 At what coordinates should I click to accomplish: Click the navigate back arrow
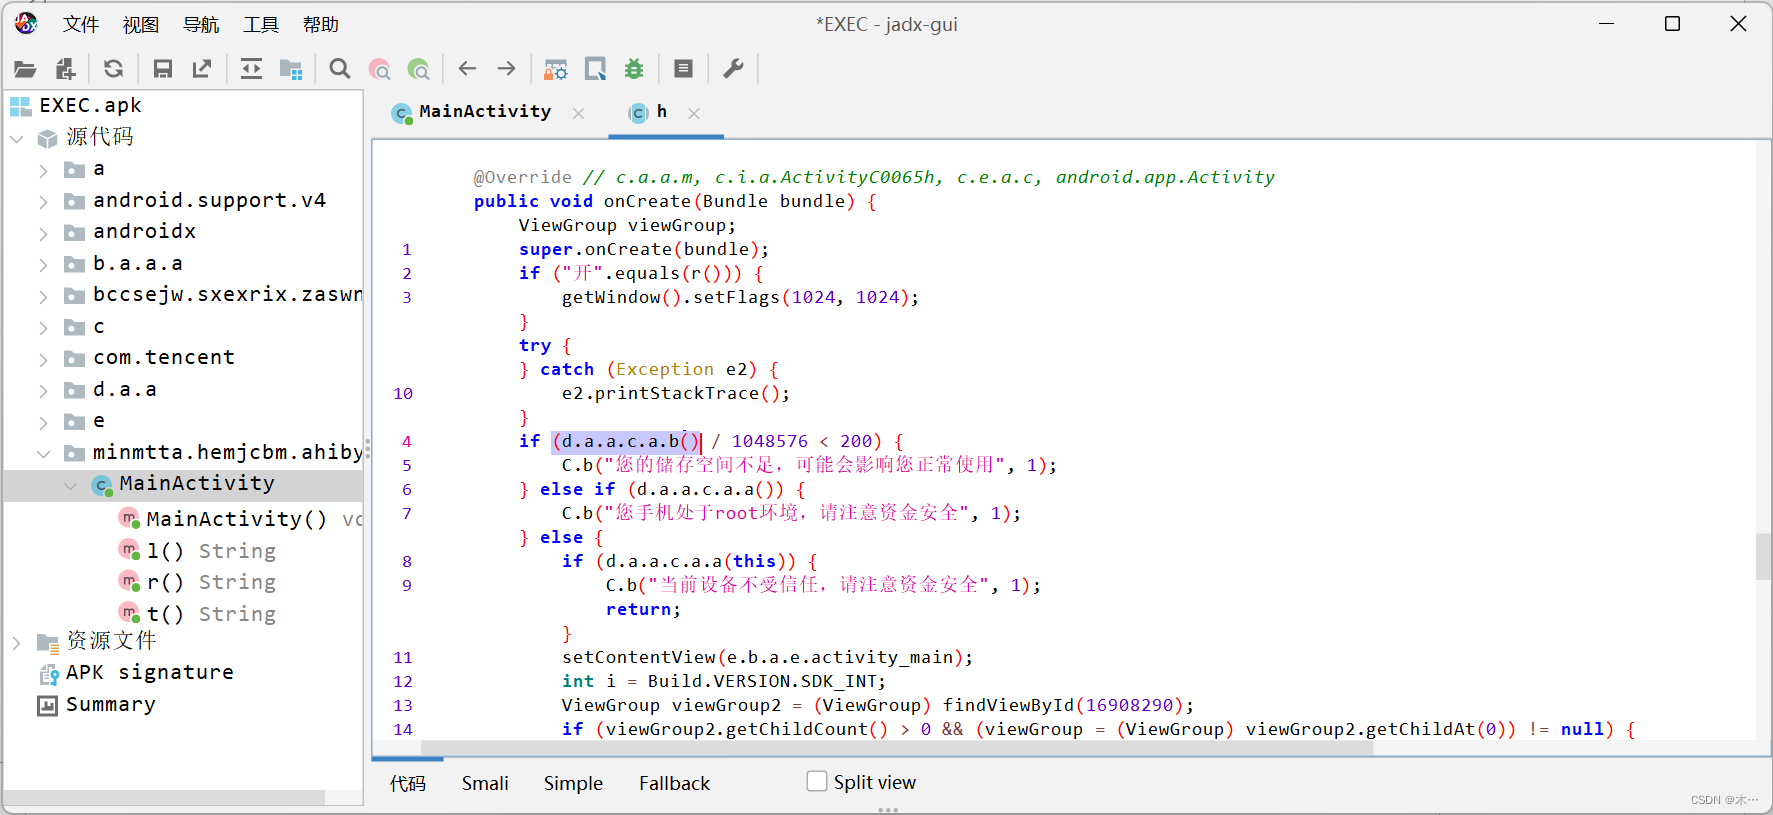[467, 69]
